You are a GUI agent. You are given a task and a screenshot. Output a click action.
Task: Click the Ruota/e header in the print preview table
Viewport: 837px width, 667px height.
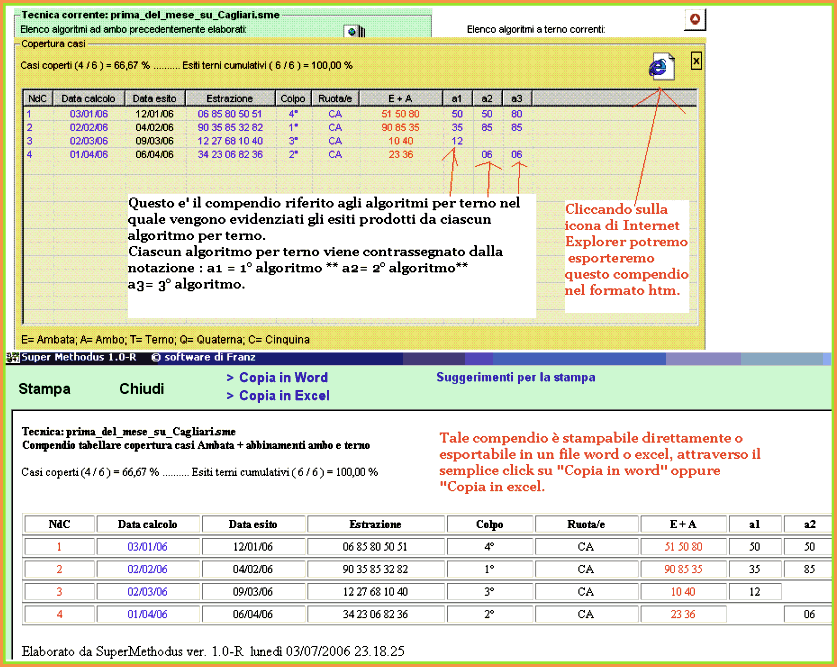pyautogui.click(x=586, y=524)
